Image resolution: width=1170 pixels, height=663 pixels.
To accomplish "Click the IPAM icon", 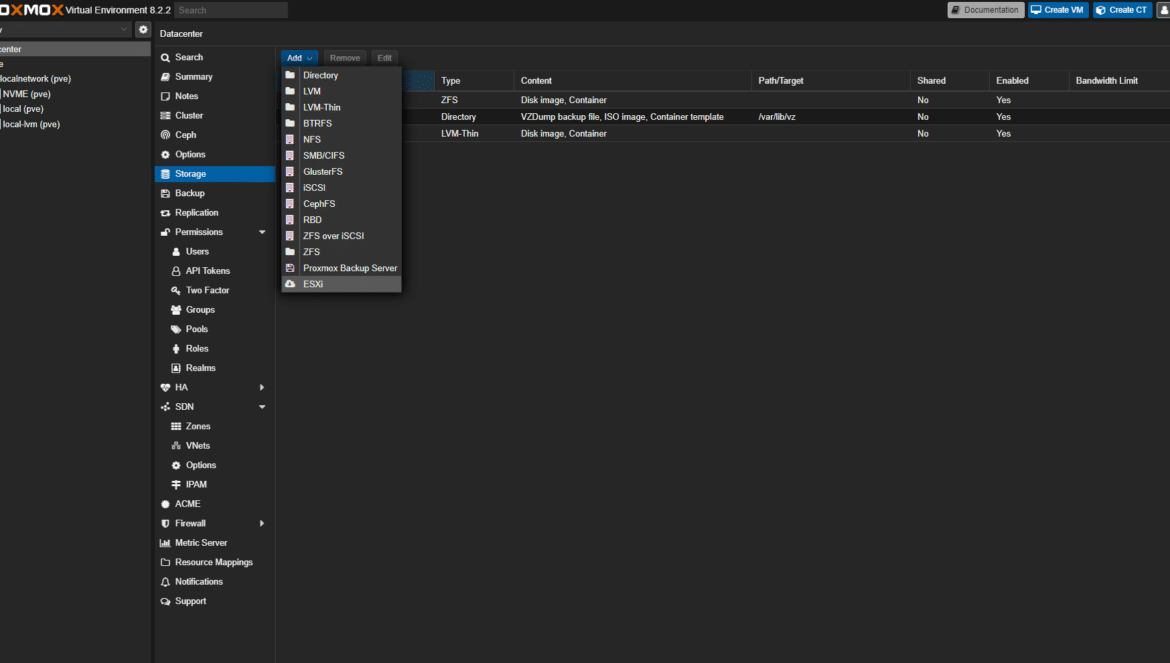I will (x=176, y=484).
